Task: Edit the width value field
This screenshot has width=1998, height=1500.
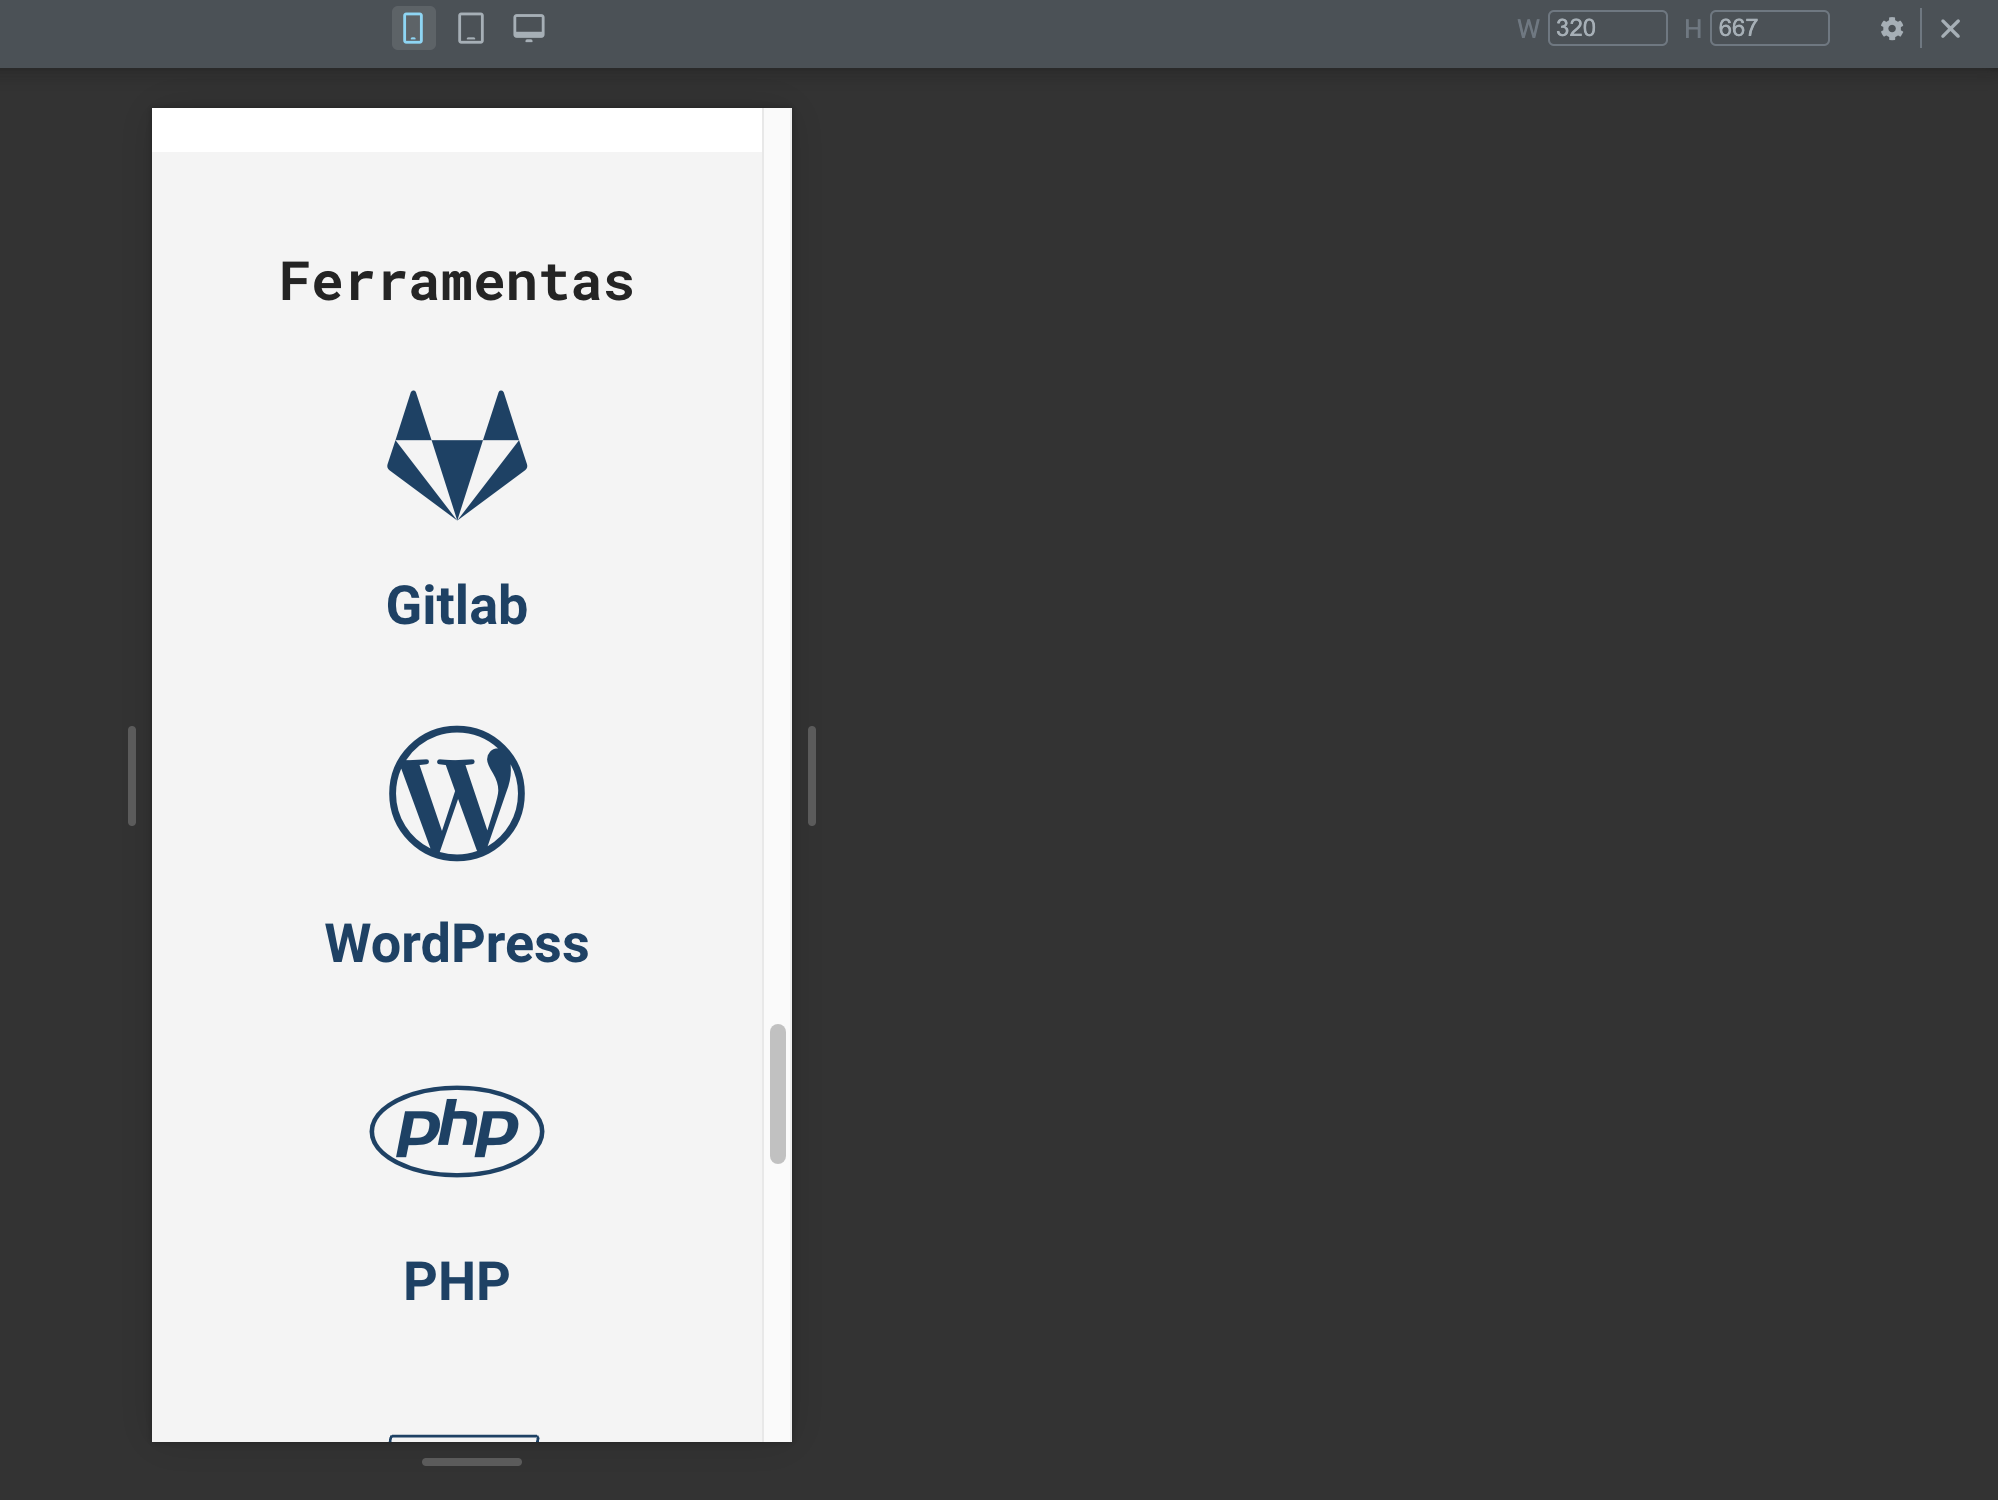Action: pyautogui.click(x=1608, y=28)
